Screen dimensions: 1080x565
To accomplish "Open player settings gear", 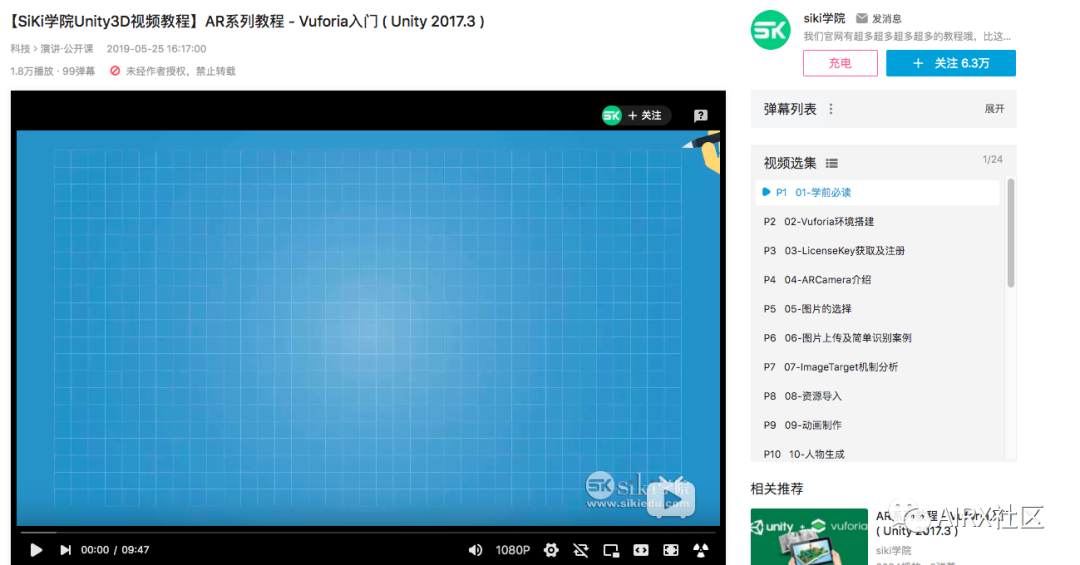I will tap(551, 550).
